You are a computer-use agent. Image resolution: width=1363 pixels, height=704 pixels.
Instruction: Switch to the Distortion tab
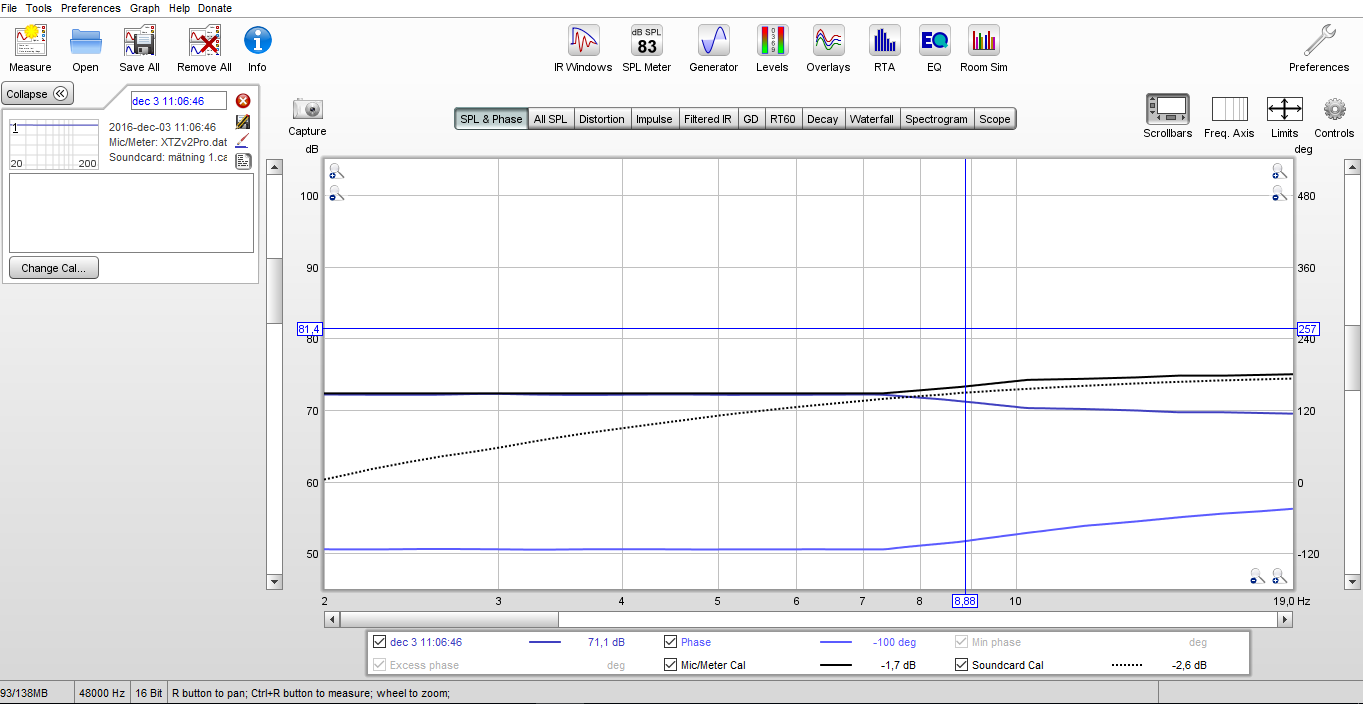602,119
